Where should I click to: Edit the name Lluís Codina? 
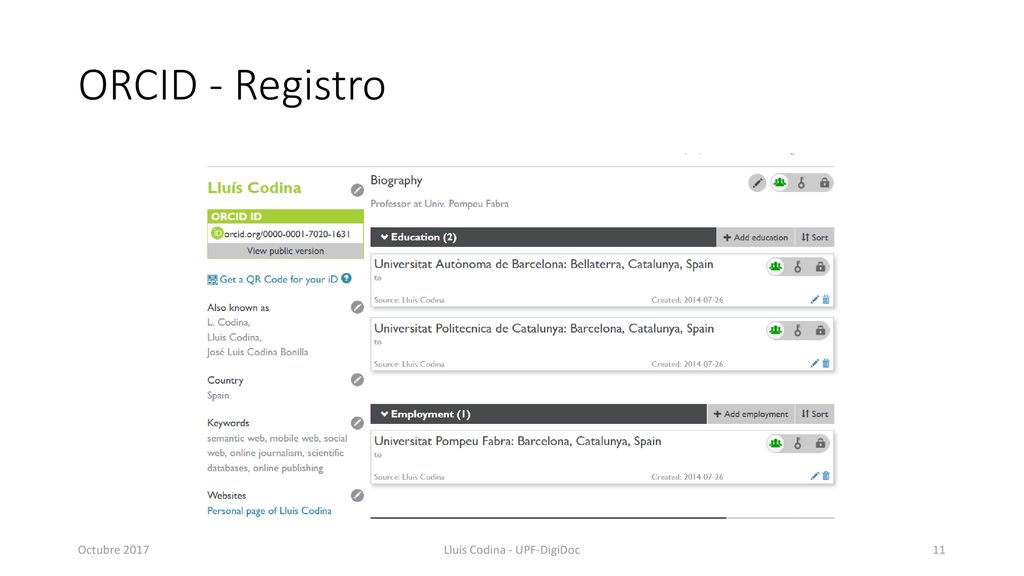coord(357,190)
